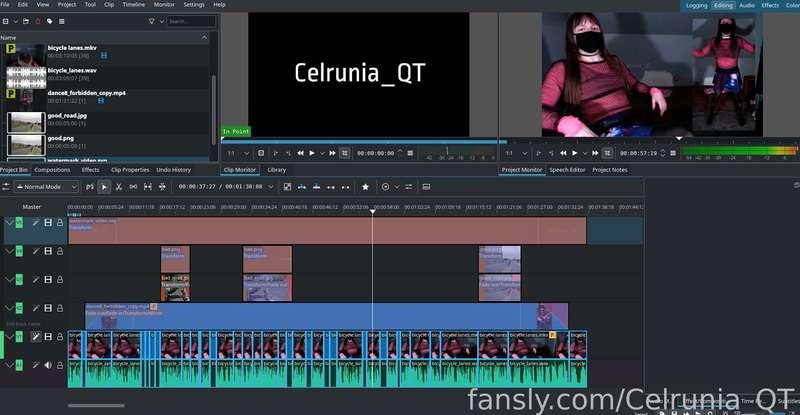800x415 pixels.
Task: Toggle lock on the top watermark video track
Action: coord(59,223)
